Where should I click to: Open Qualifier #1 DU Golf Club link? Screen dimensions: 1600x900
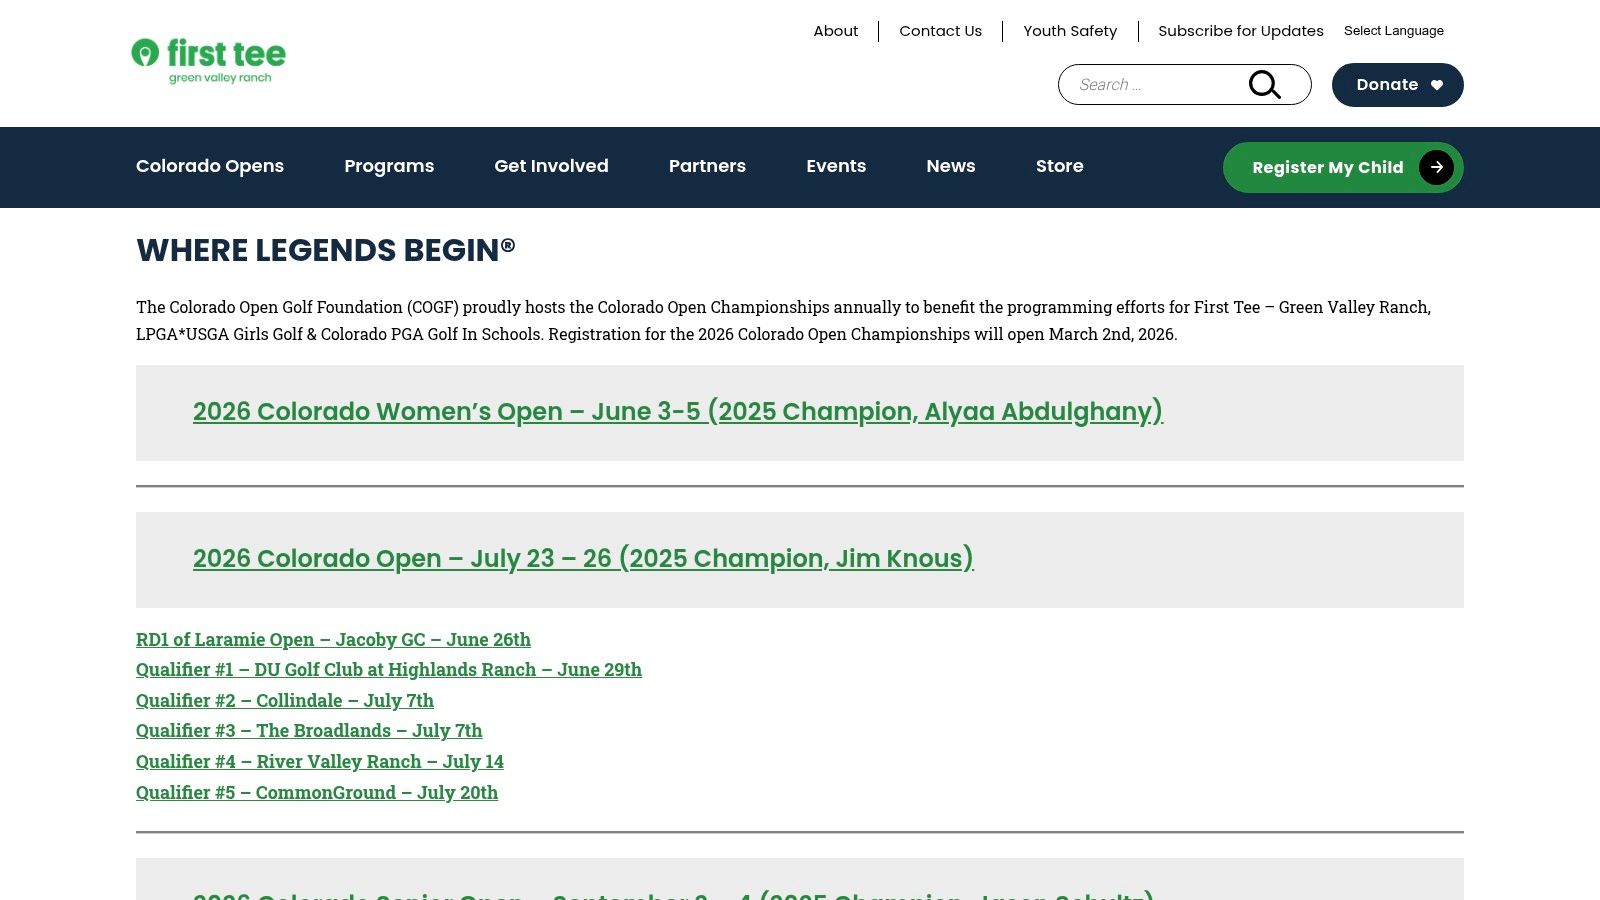pyautogui.click(x=389, y=669)
